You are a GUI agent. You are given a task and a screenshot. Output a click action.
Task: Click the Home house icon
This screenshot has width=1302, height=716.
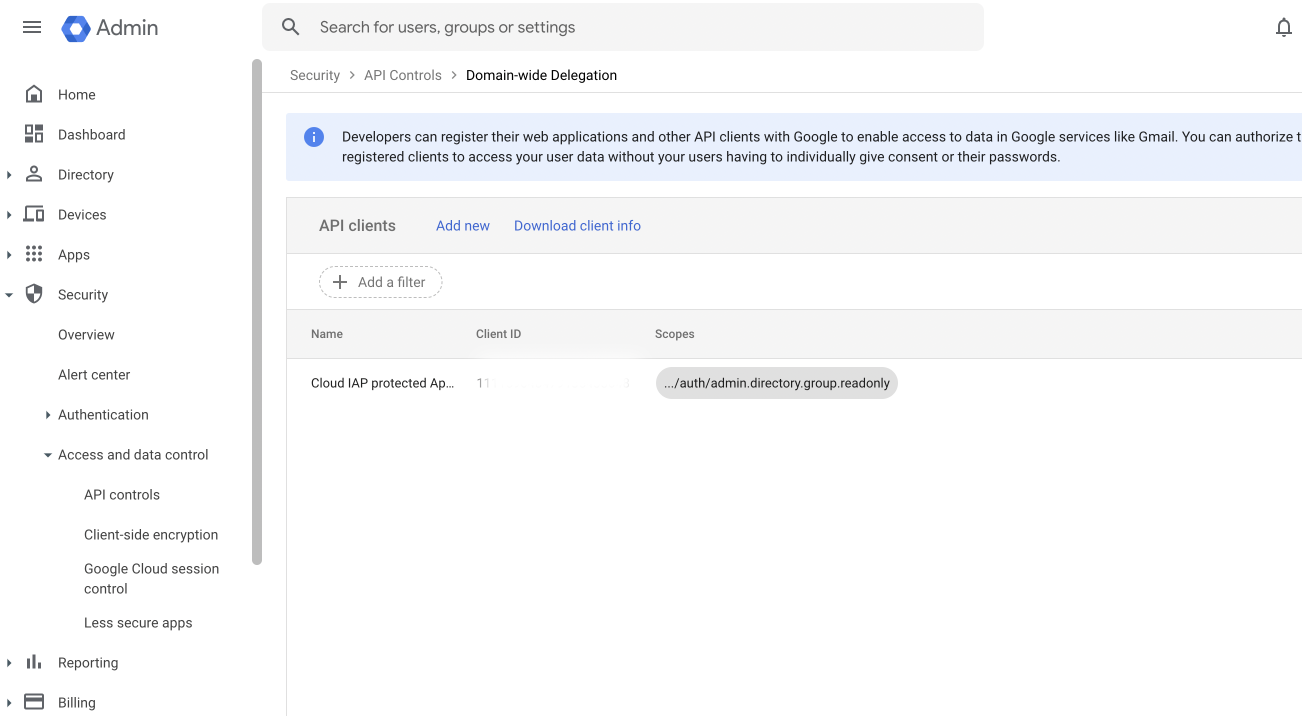34,94
